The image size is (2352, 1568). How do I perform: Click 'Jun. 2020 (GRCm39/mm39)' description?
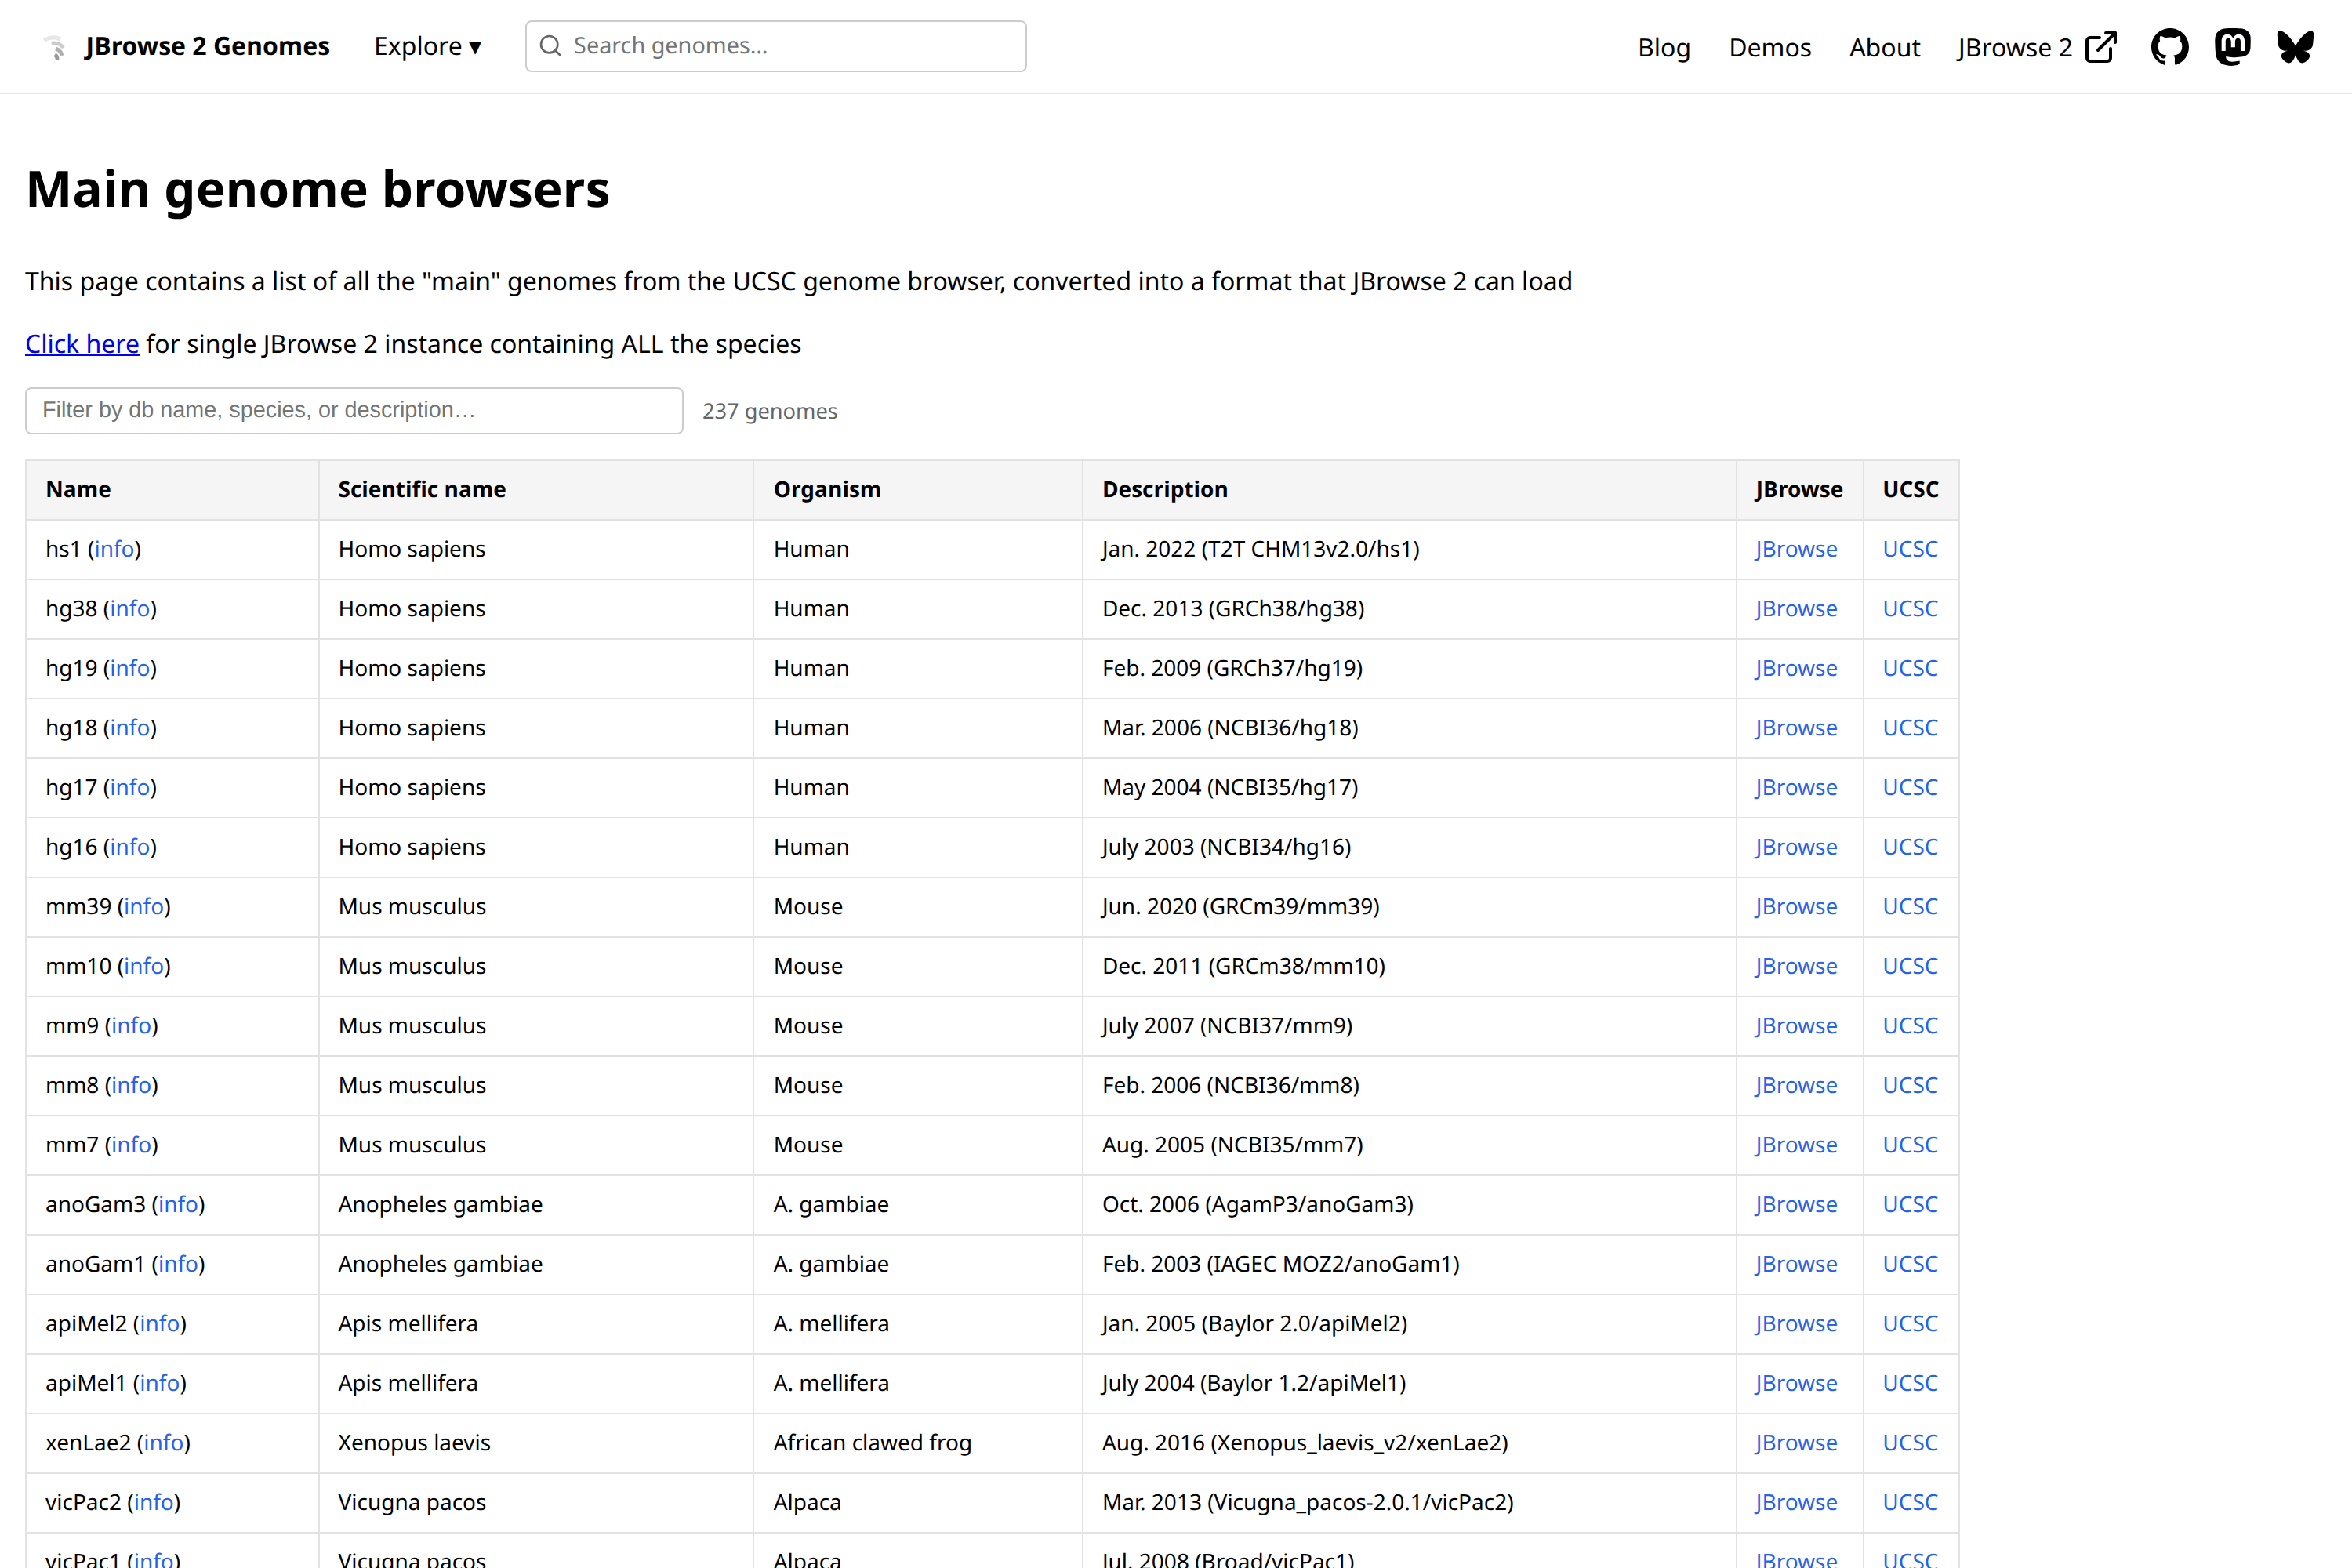pyautogui.click(x=1241, y=907)
